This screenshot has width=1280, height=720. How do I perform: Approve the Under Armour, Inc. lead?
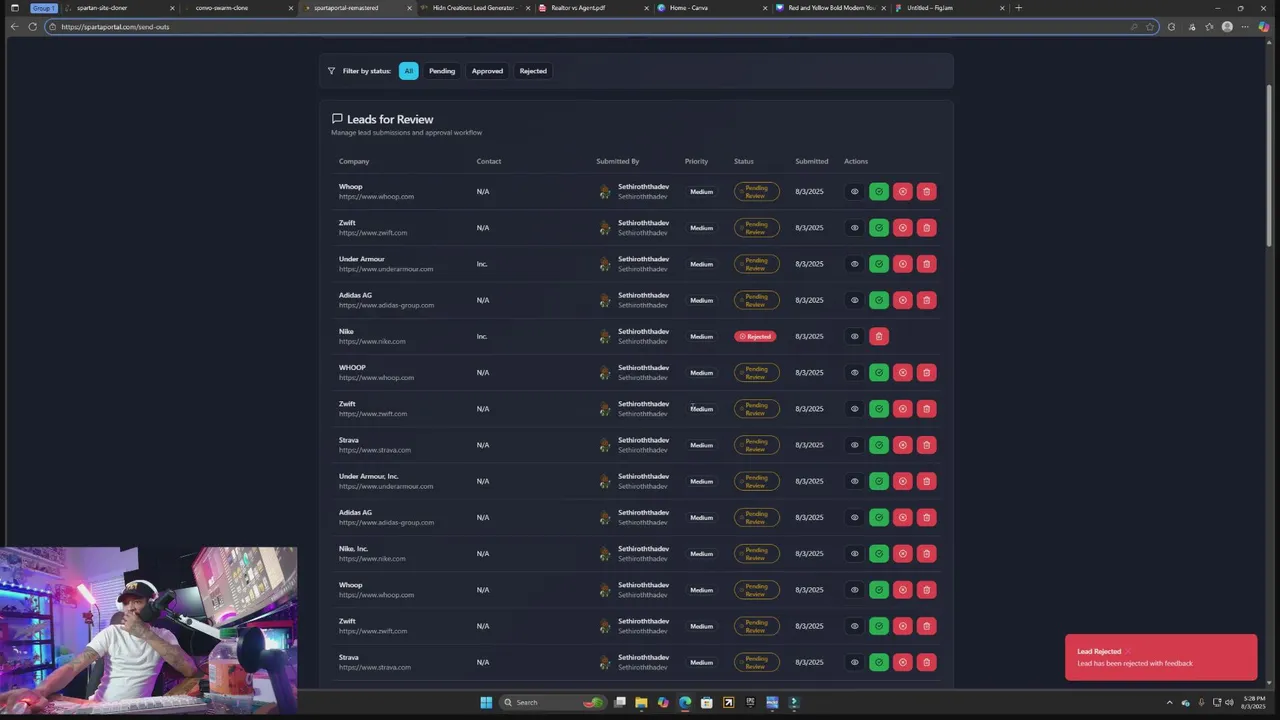878,481
